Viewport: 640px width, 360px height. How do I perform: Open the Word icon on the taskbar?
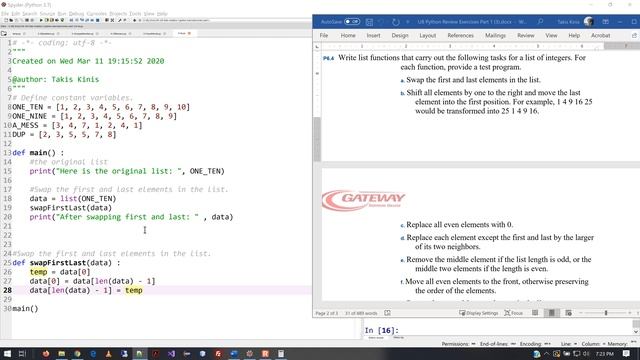(x=234, y=353)
